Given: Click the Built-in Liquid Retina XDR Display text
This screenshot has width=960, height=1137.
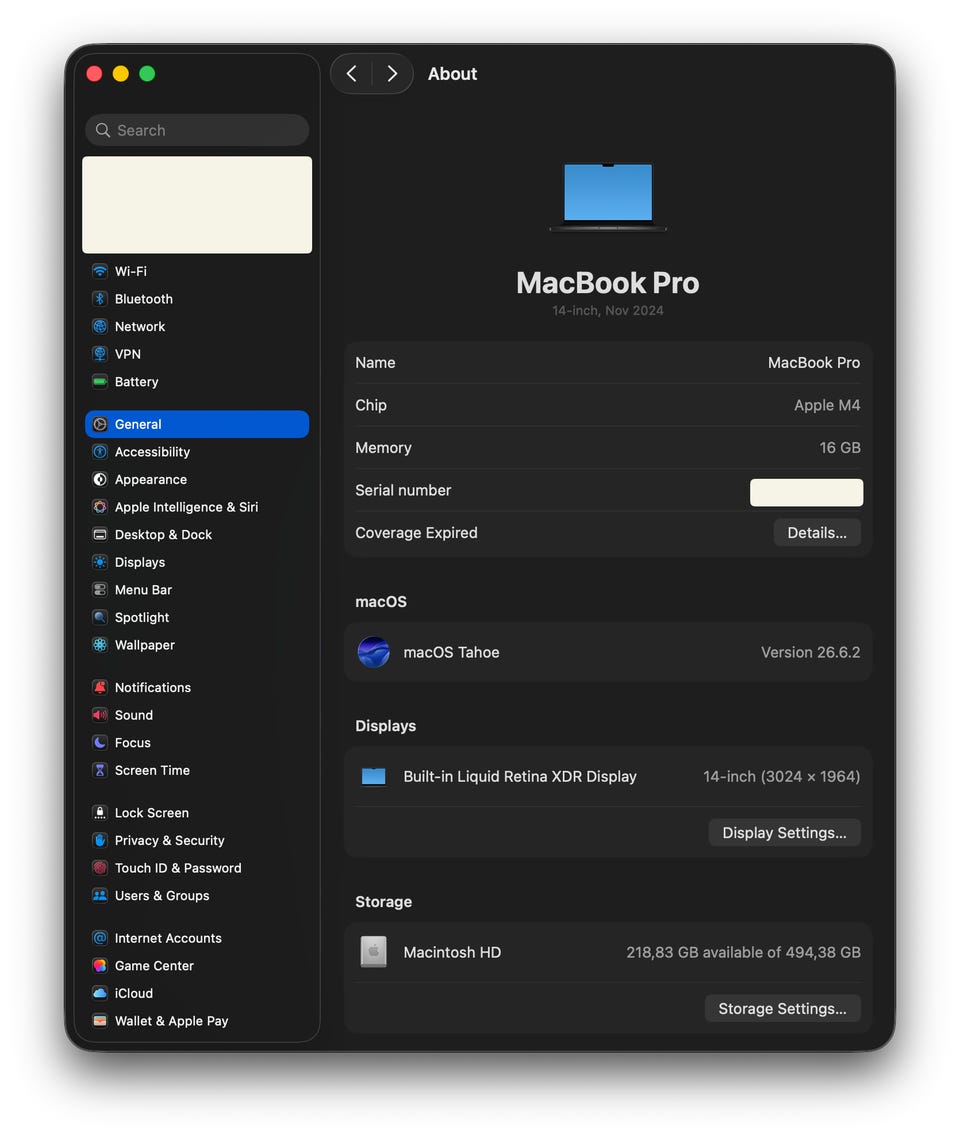Looking at the screenshot, I should [520, 777].
